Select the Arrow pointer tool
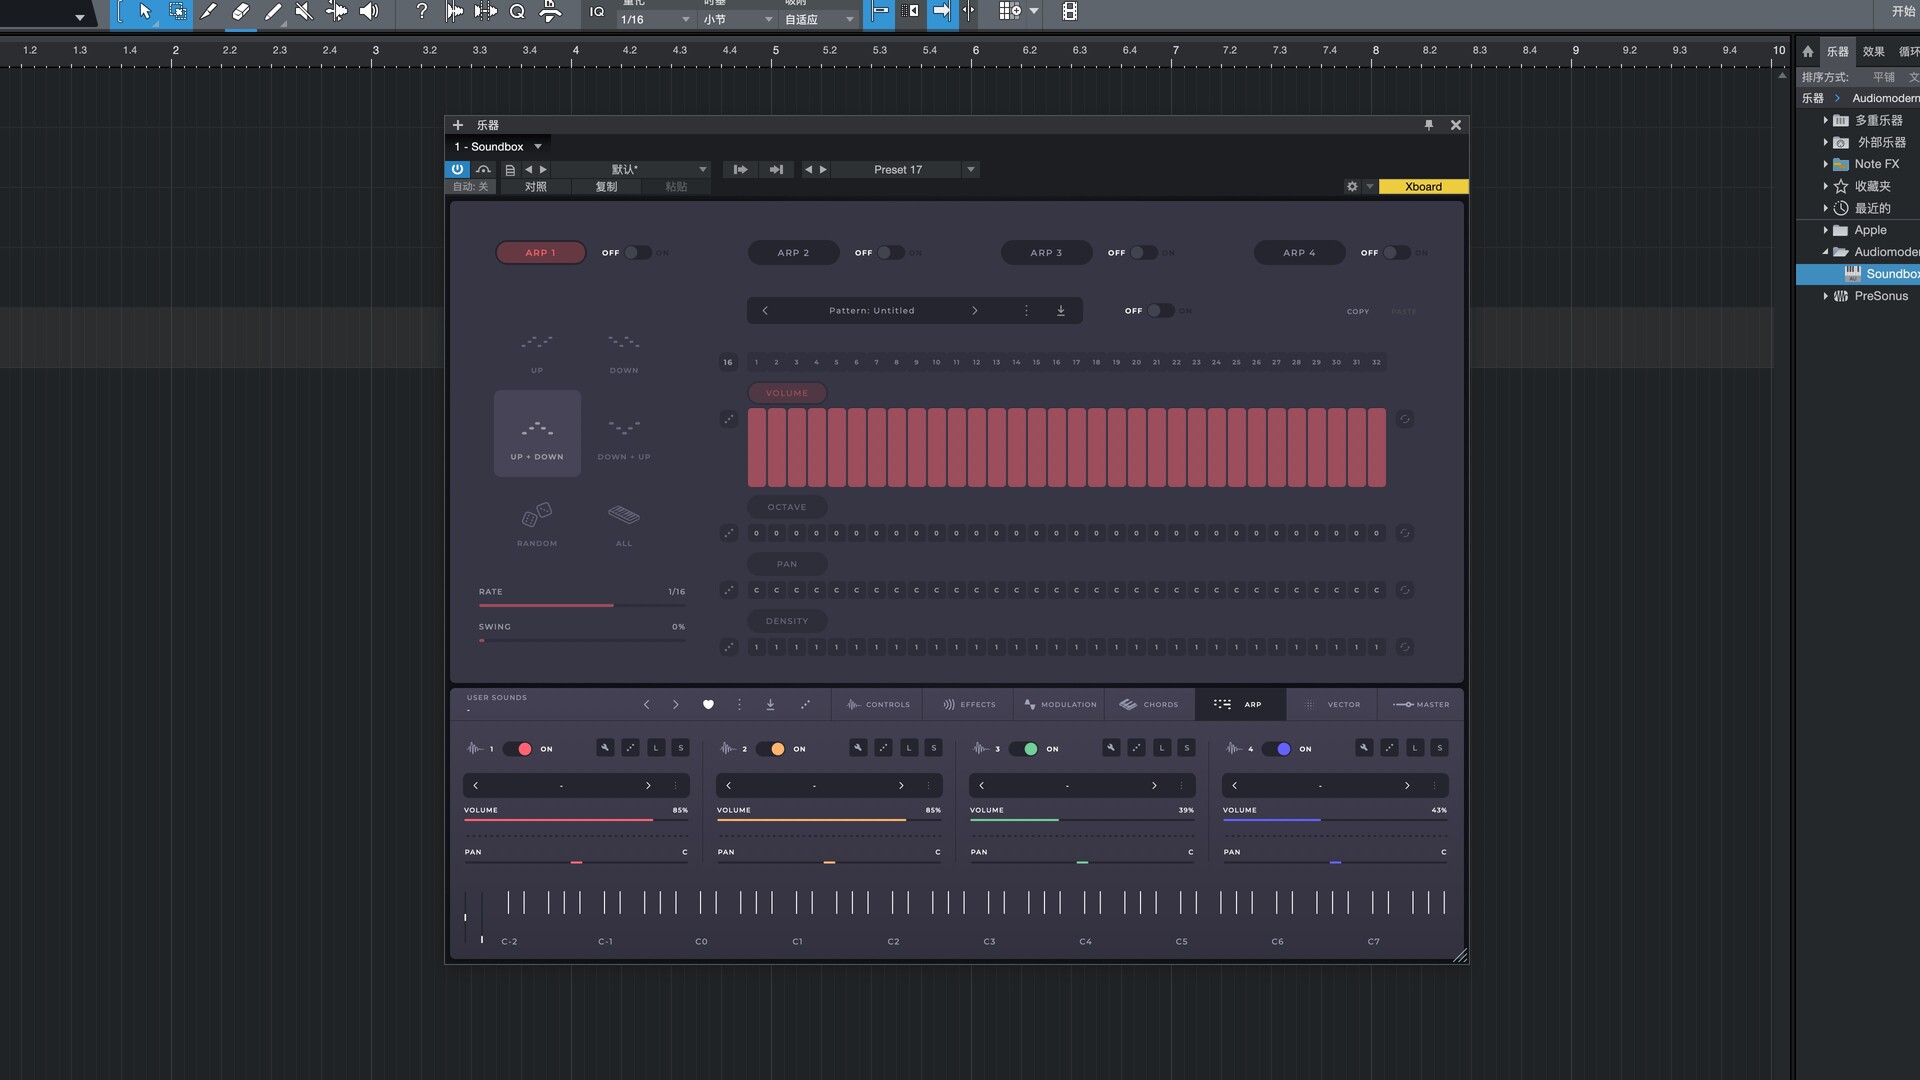The height and width of the screenshot is (1080, 1920). pyautogui.click(x=146, y=12)
